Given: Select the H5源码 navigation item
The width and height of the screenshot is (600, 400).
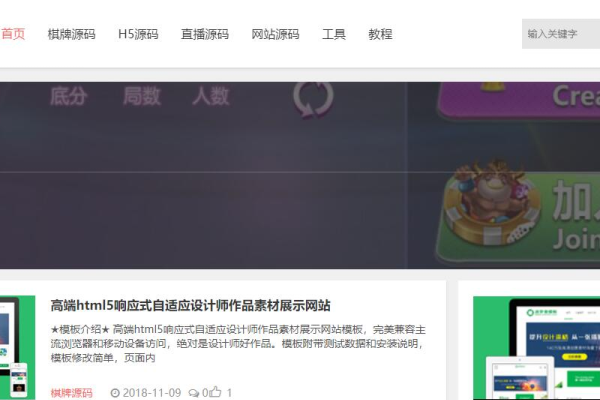Looking at the screenshot, I should point(138,34).
